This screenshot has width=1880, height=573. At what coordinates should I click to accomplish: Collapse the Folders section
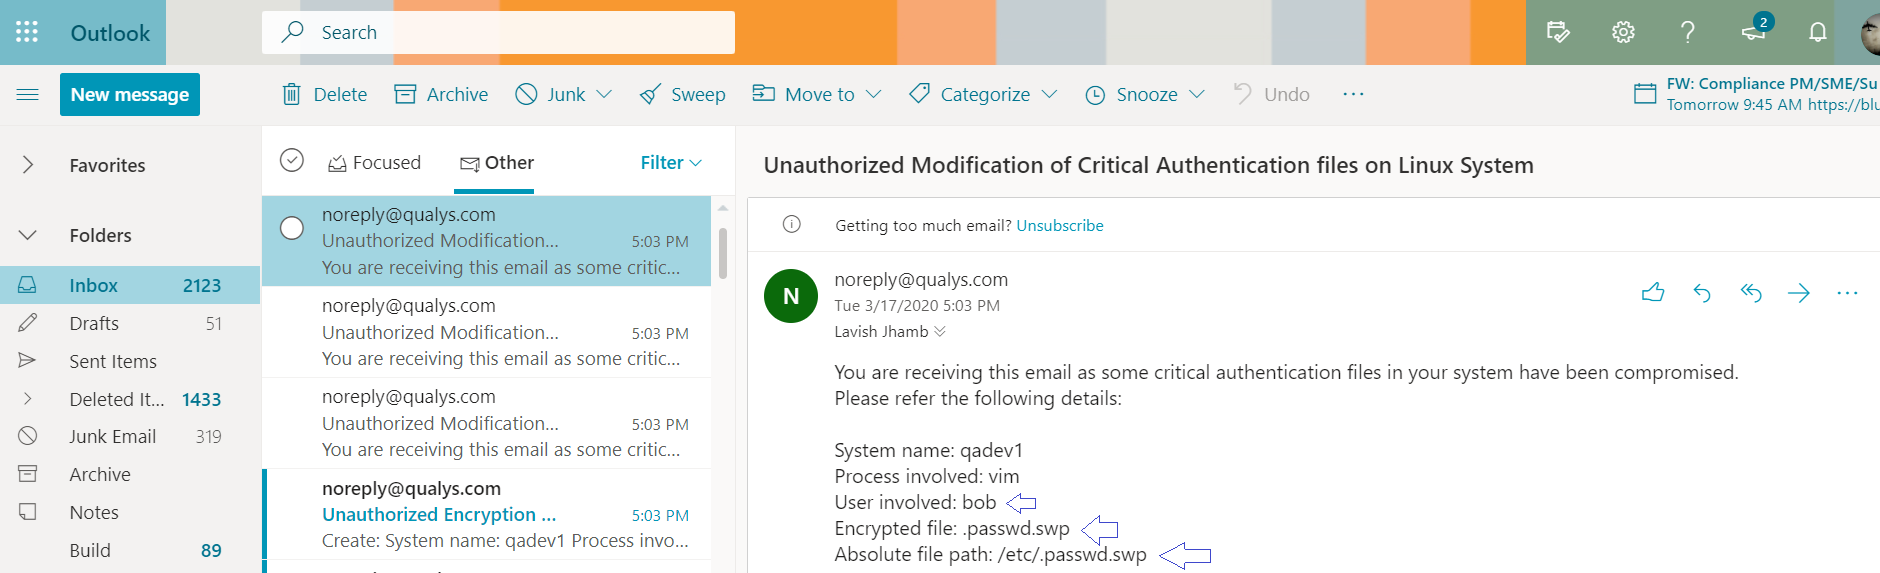click(x=28, y=235)
